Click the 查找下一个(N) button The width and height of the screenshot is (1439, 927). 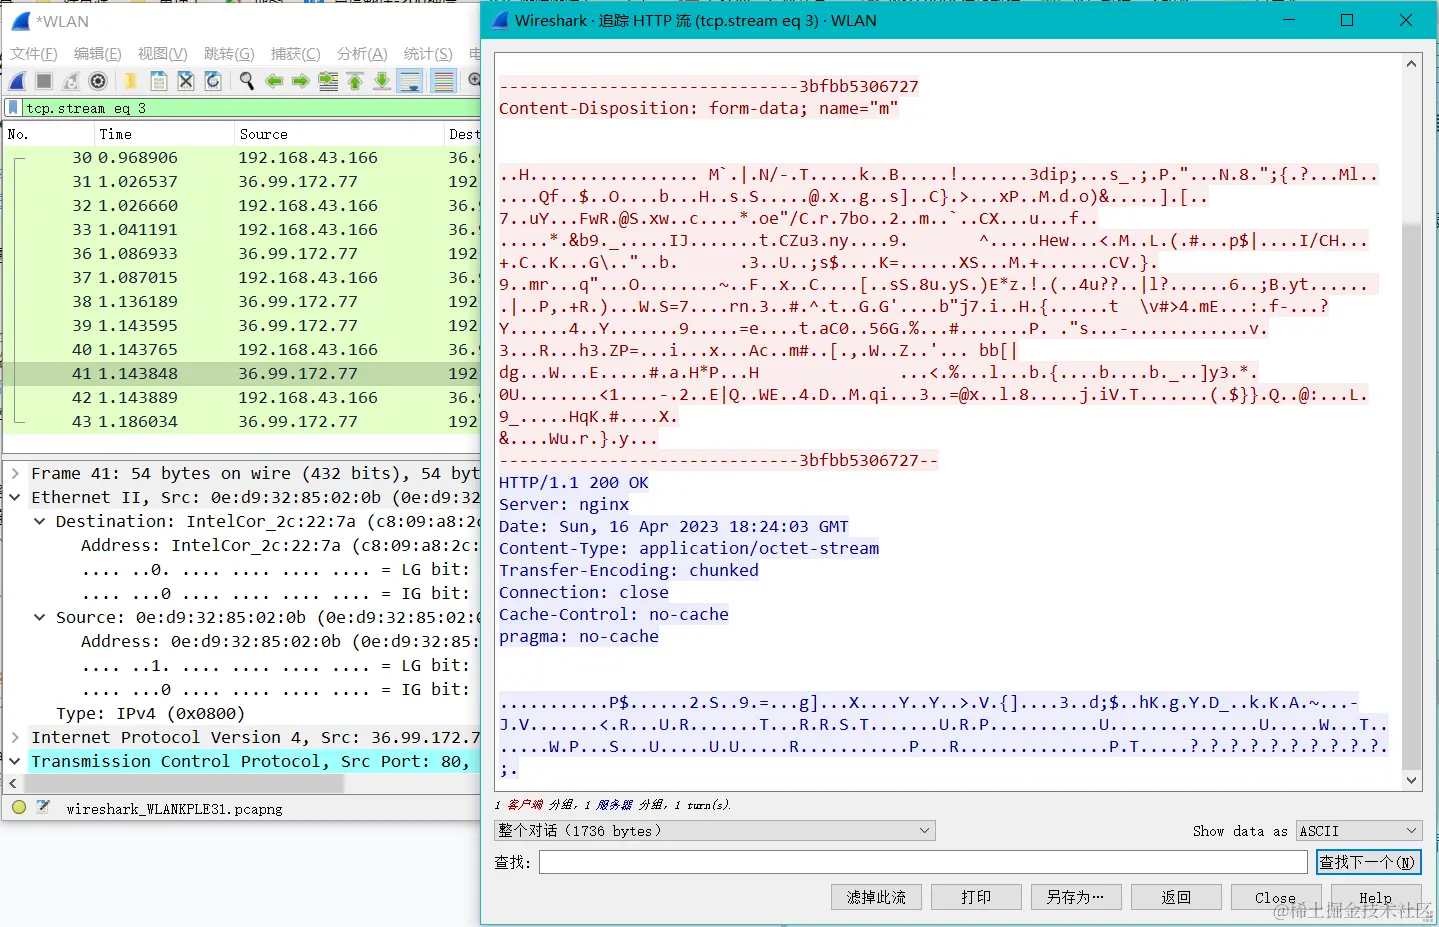pos(1368,862)
